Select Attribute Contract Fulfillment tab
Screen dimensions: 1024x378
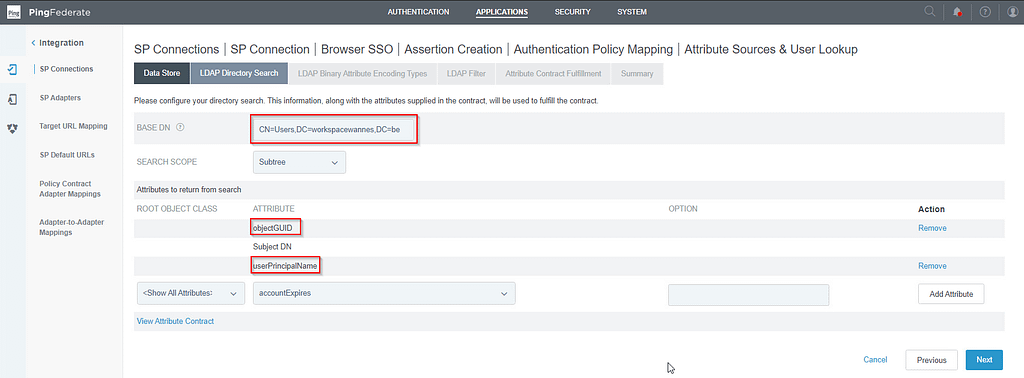[553, 74]
